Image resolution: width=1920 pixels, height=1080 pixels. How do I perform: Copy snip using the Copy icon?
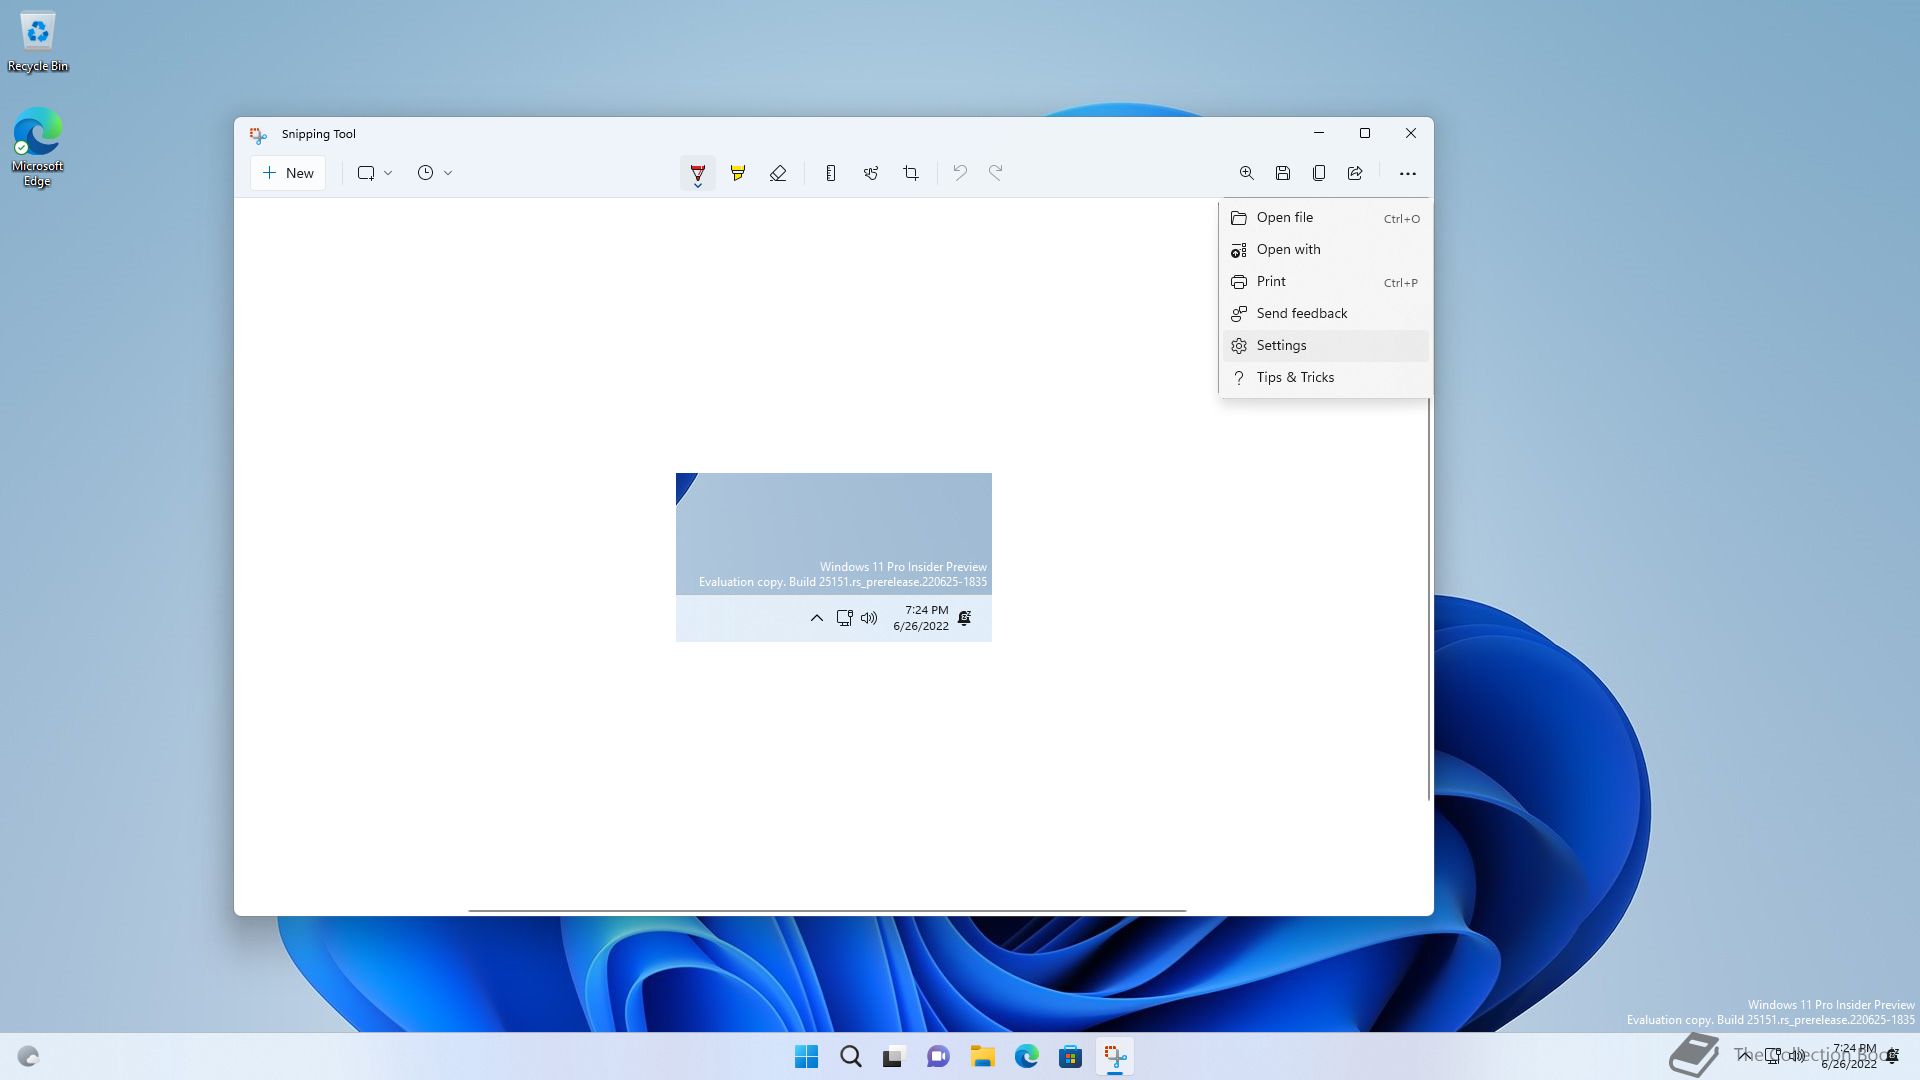point(1318,173)
